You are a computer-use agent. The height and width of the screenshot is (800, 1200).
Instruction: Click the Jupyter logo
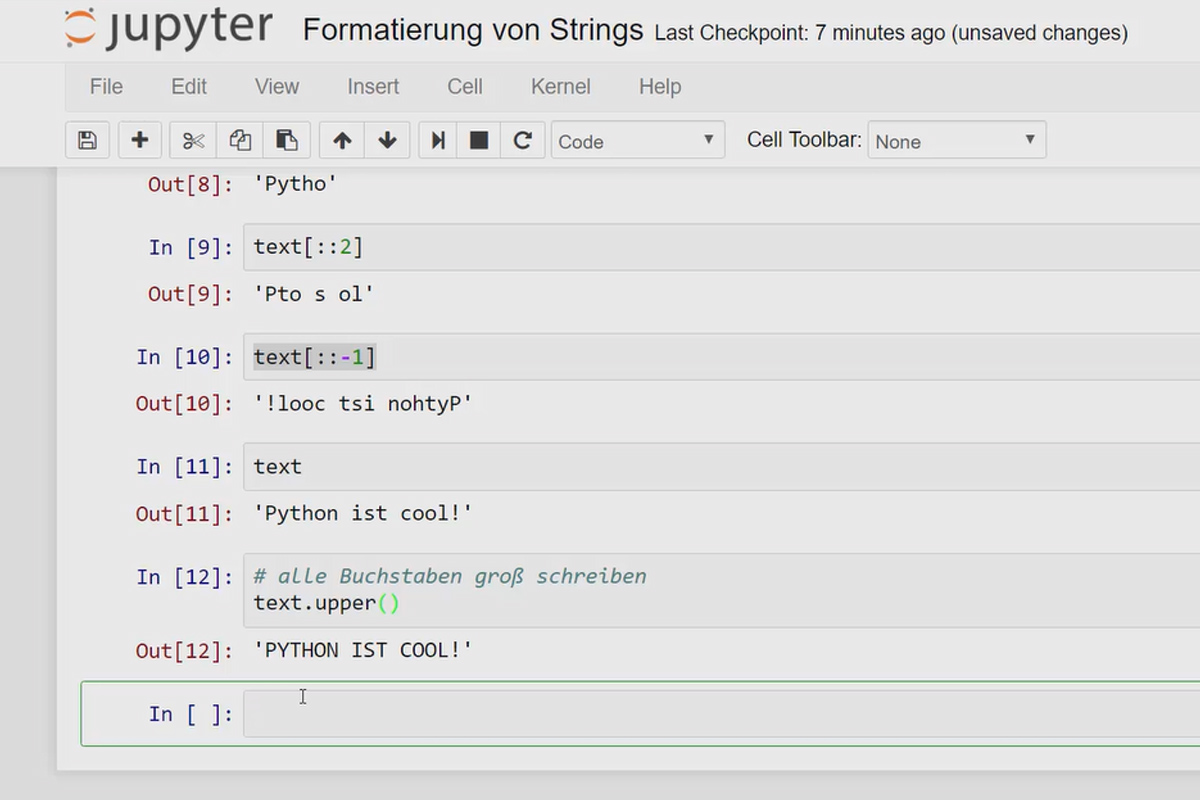tap(168, 28)
